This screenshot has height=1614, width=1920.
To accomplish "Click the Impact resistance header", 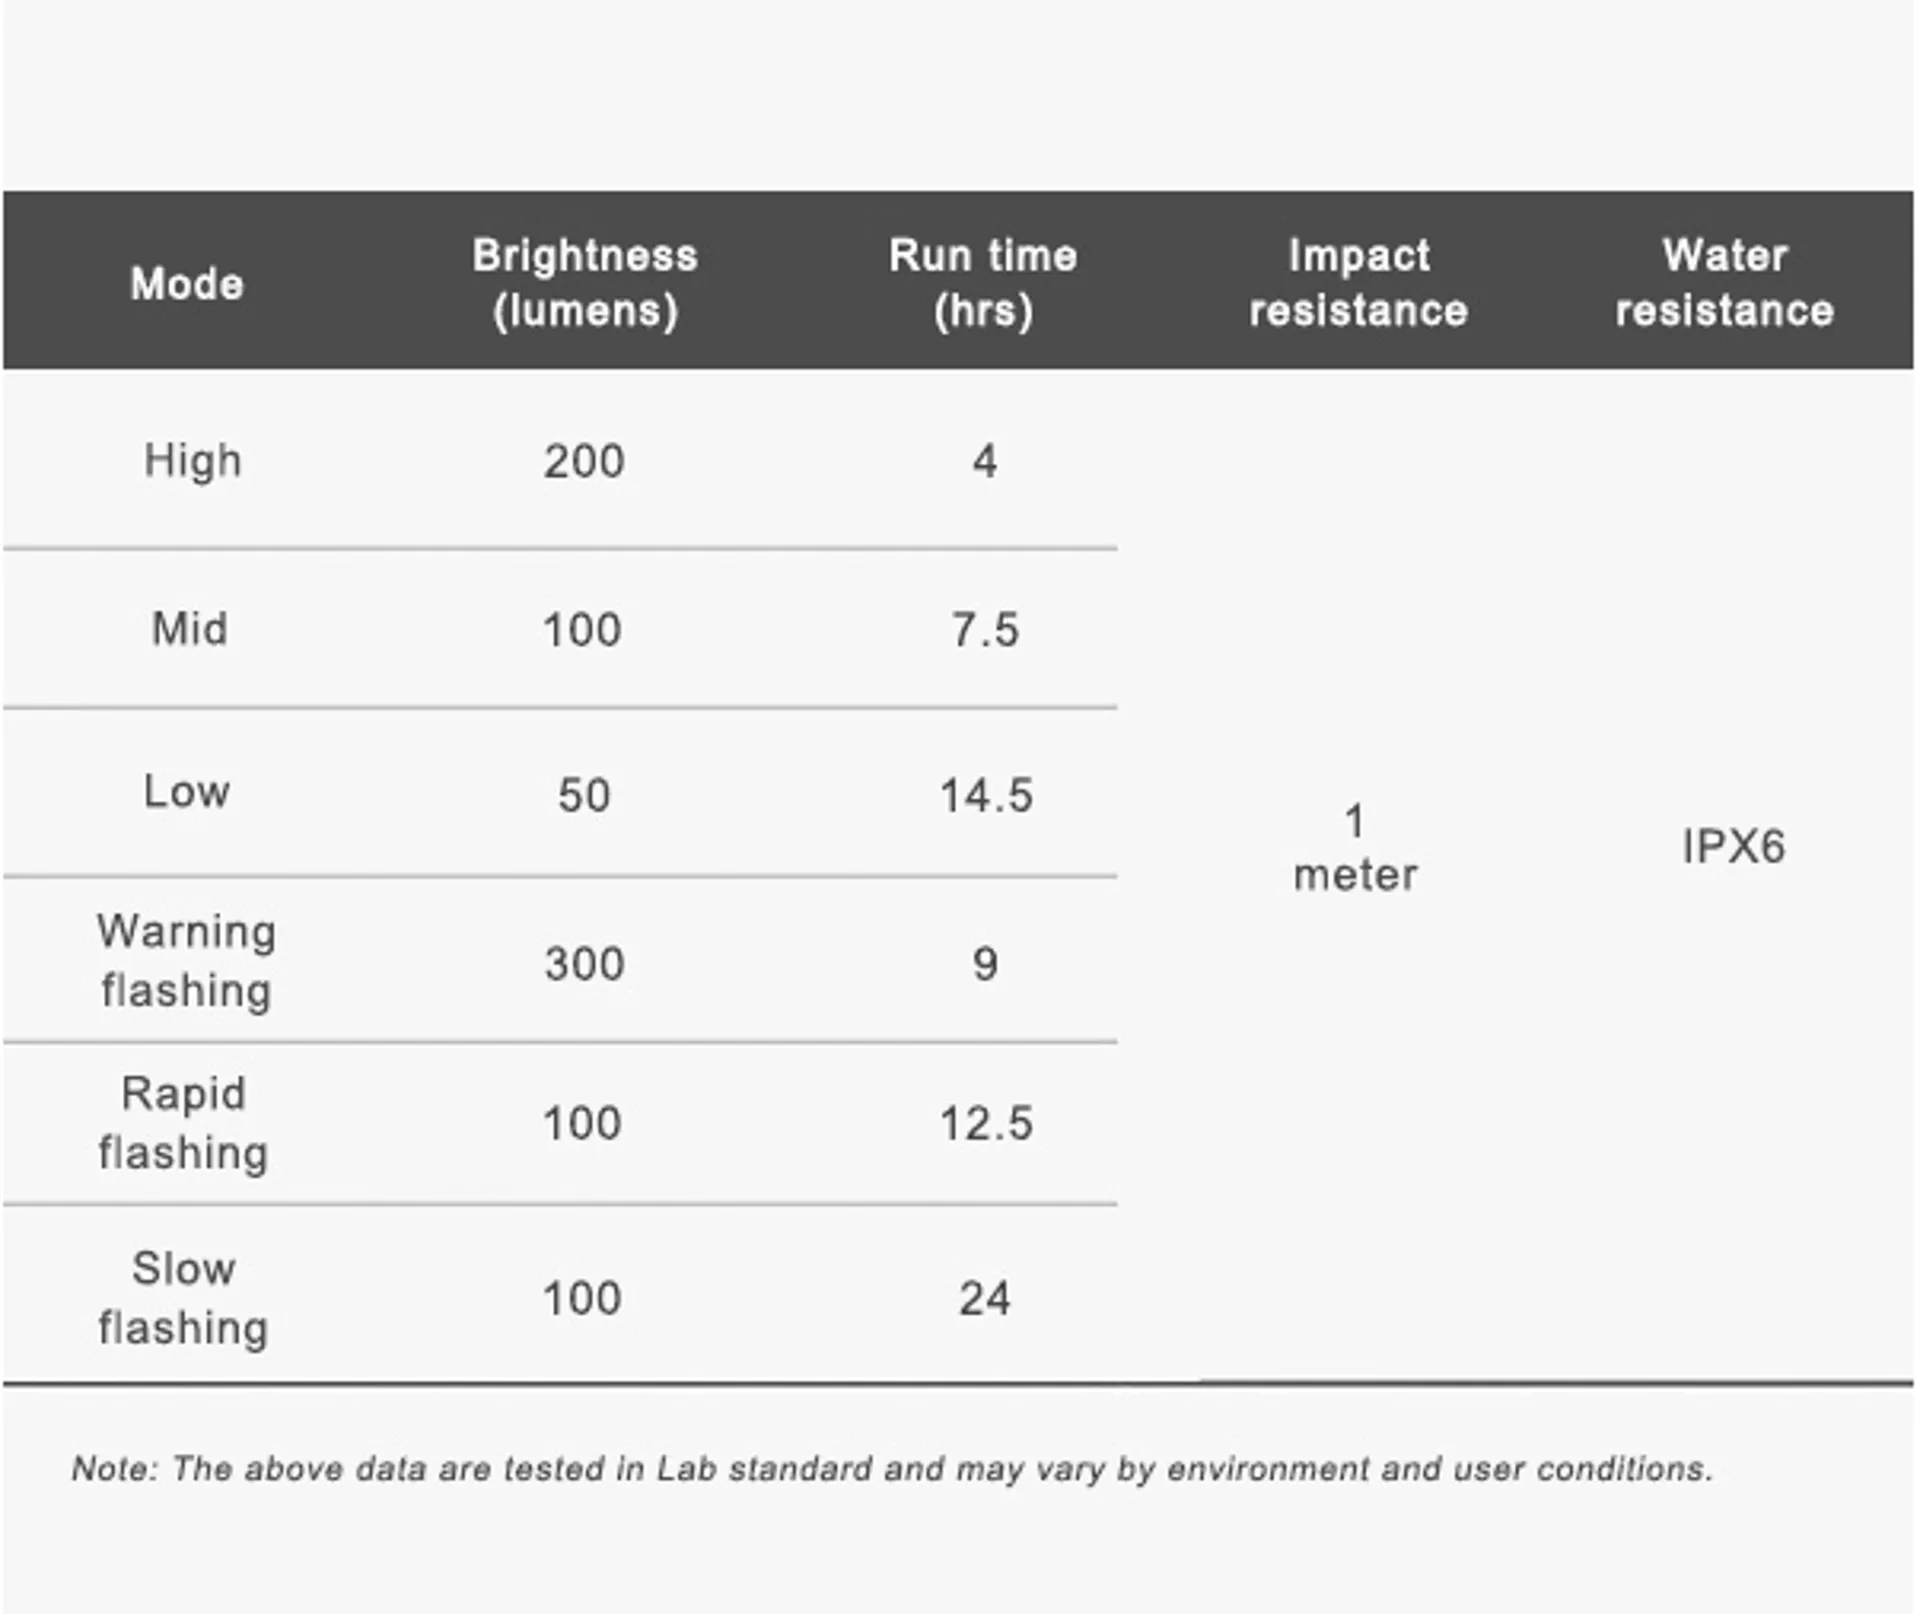I will click(x=1358, y=282).
